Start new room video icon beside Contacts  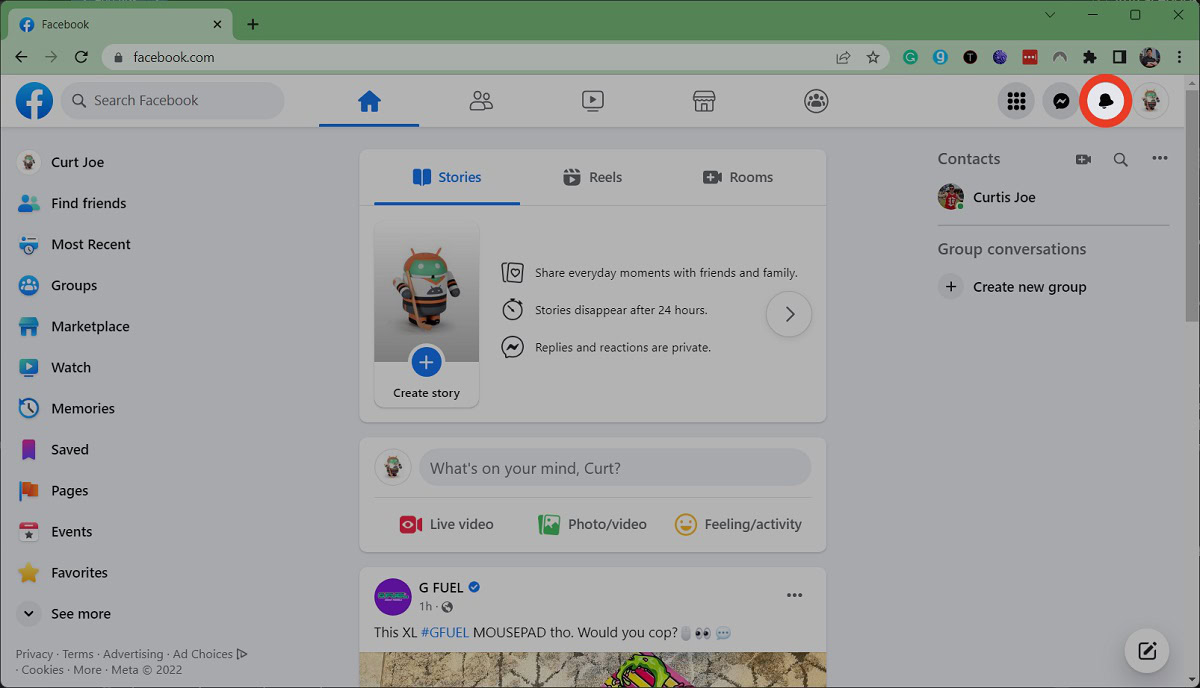point(1083,159)
